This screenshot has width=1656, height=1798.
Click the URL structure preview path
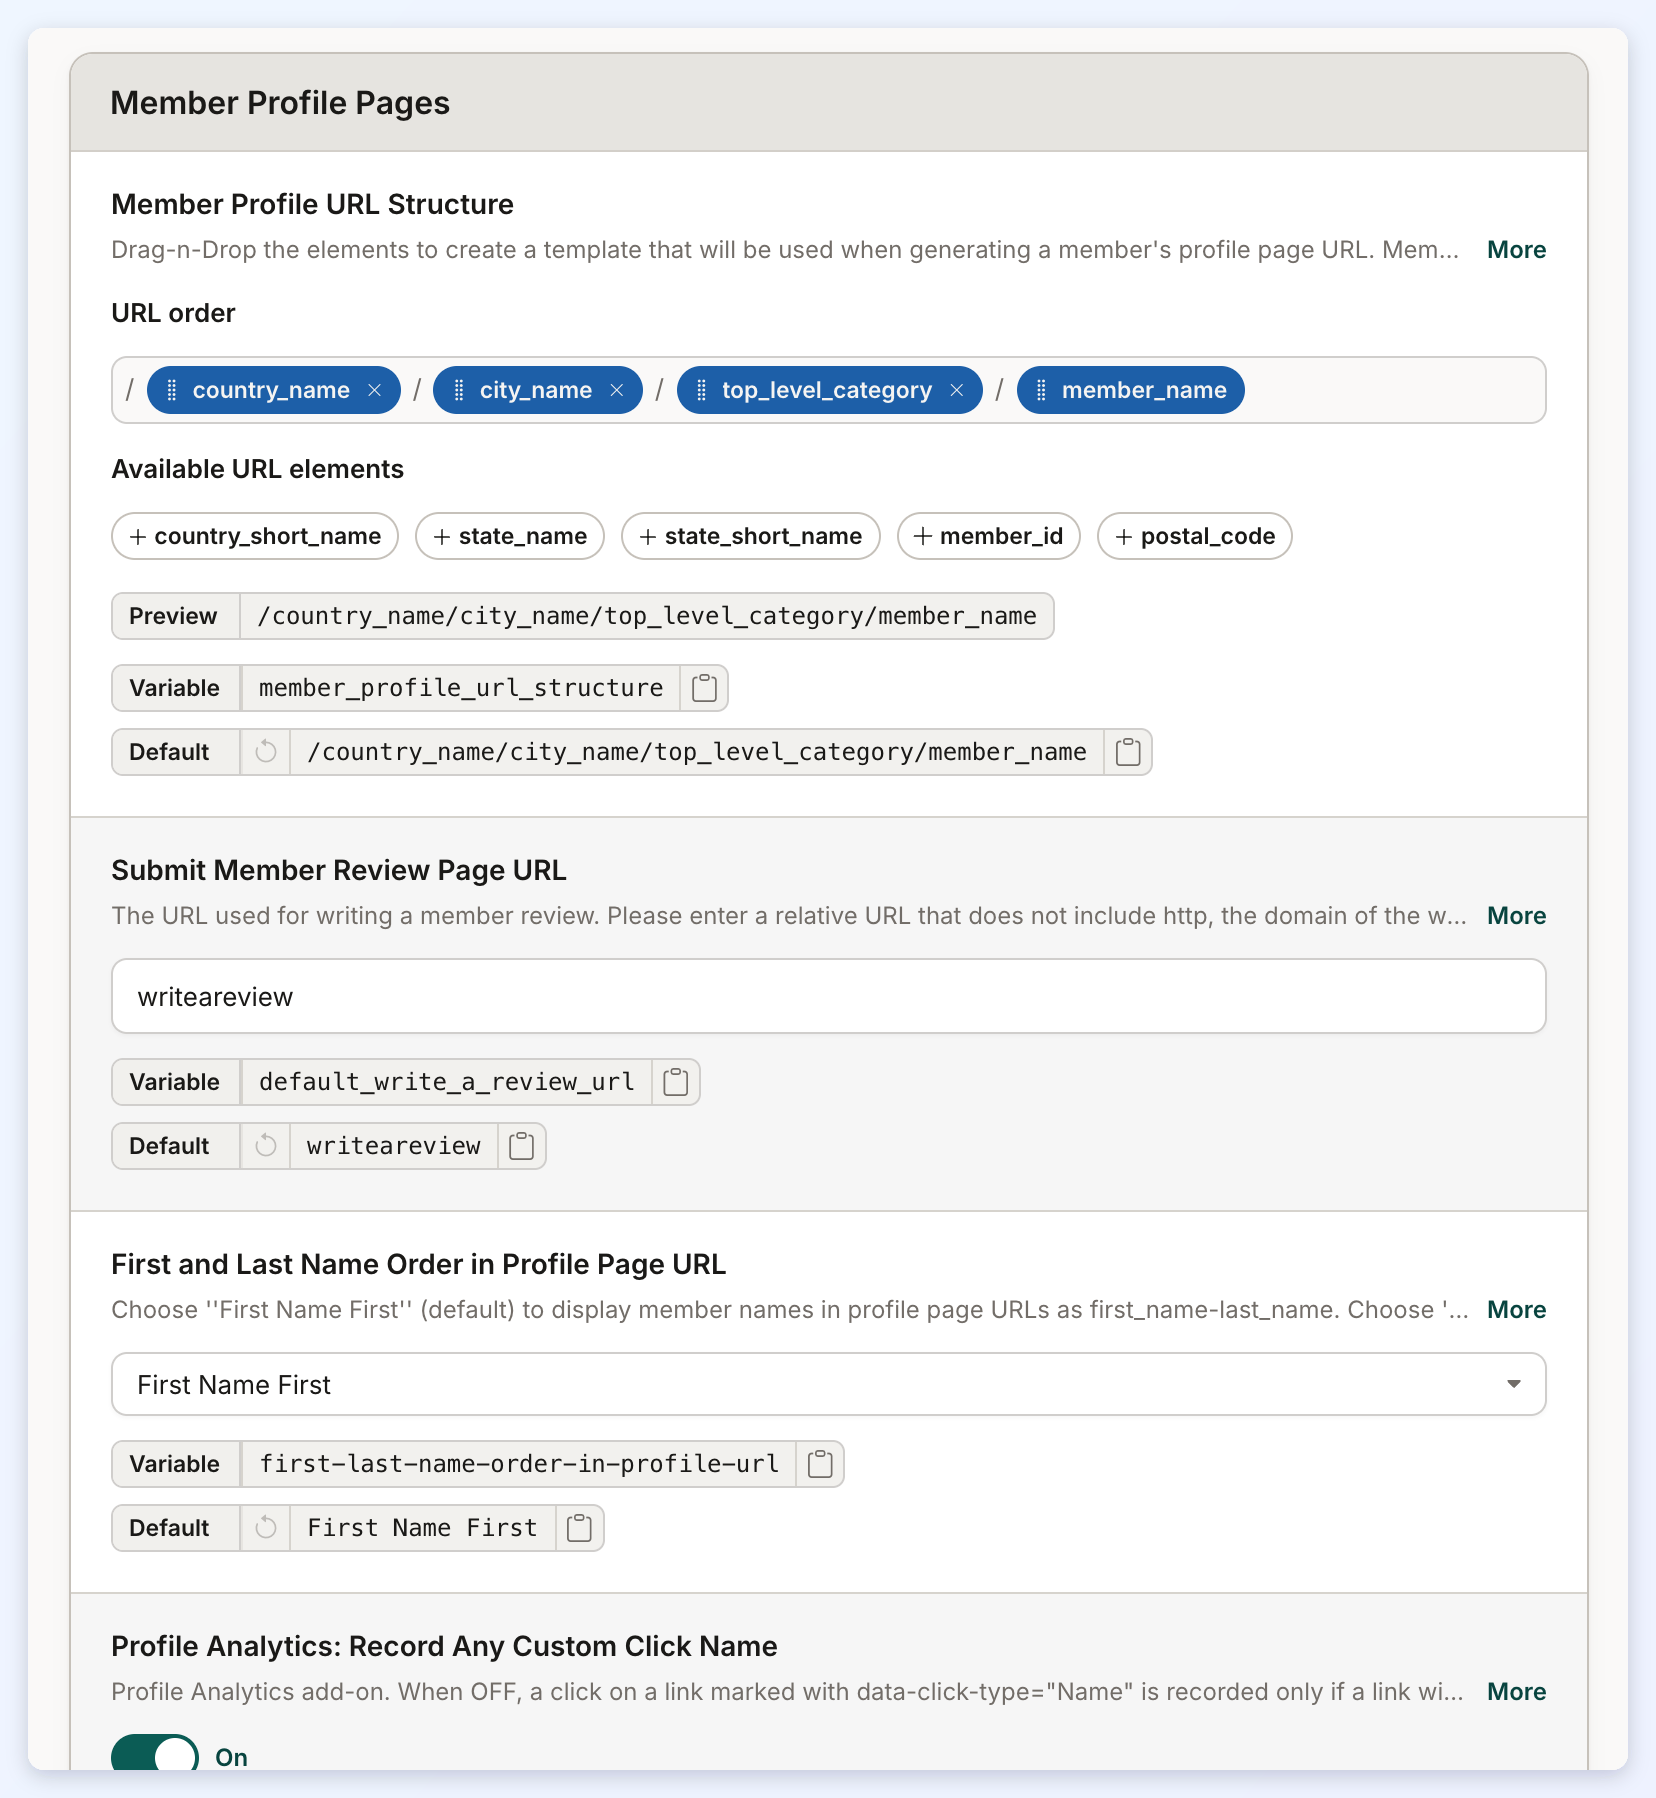pos(647,616)
